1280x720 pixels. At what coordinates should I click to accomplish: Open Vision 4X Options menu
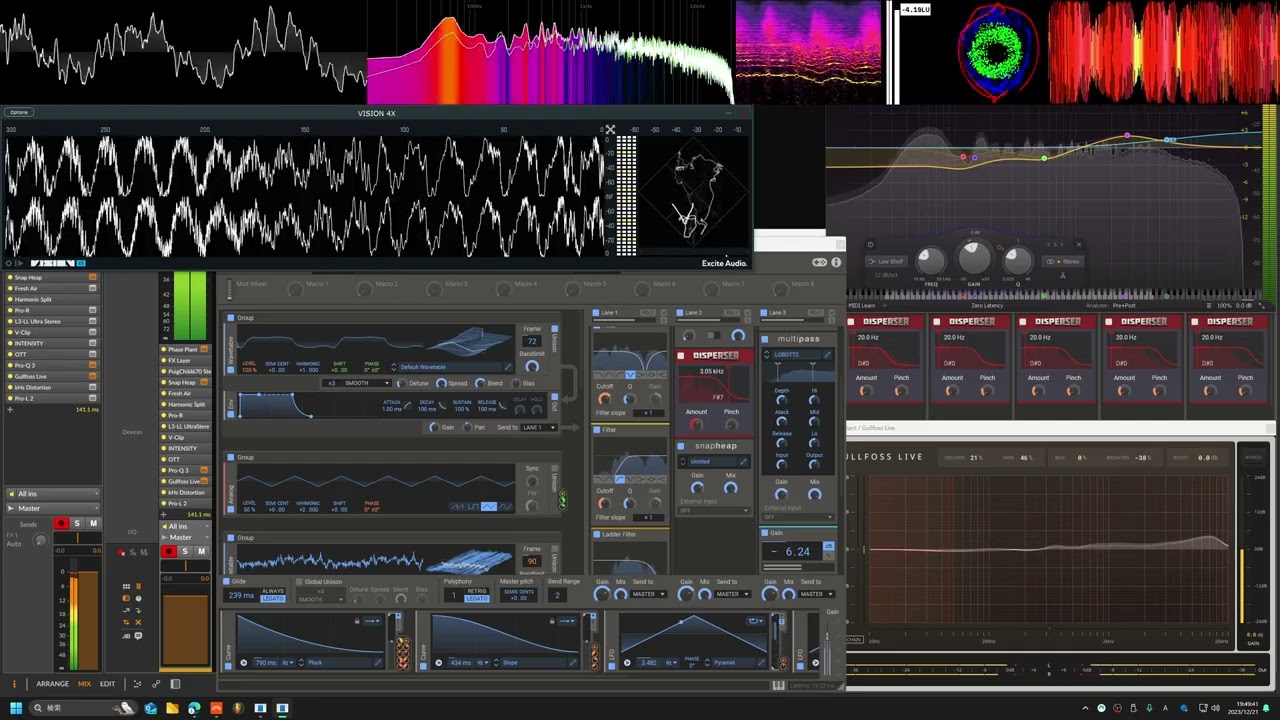[19, 112]
